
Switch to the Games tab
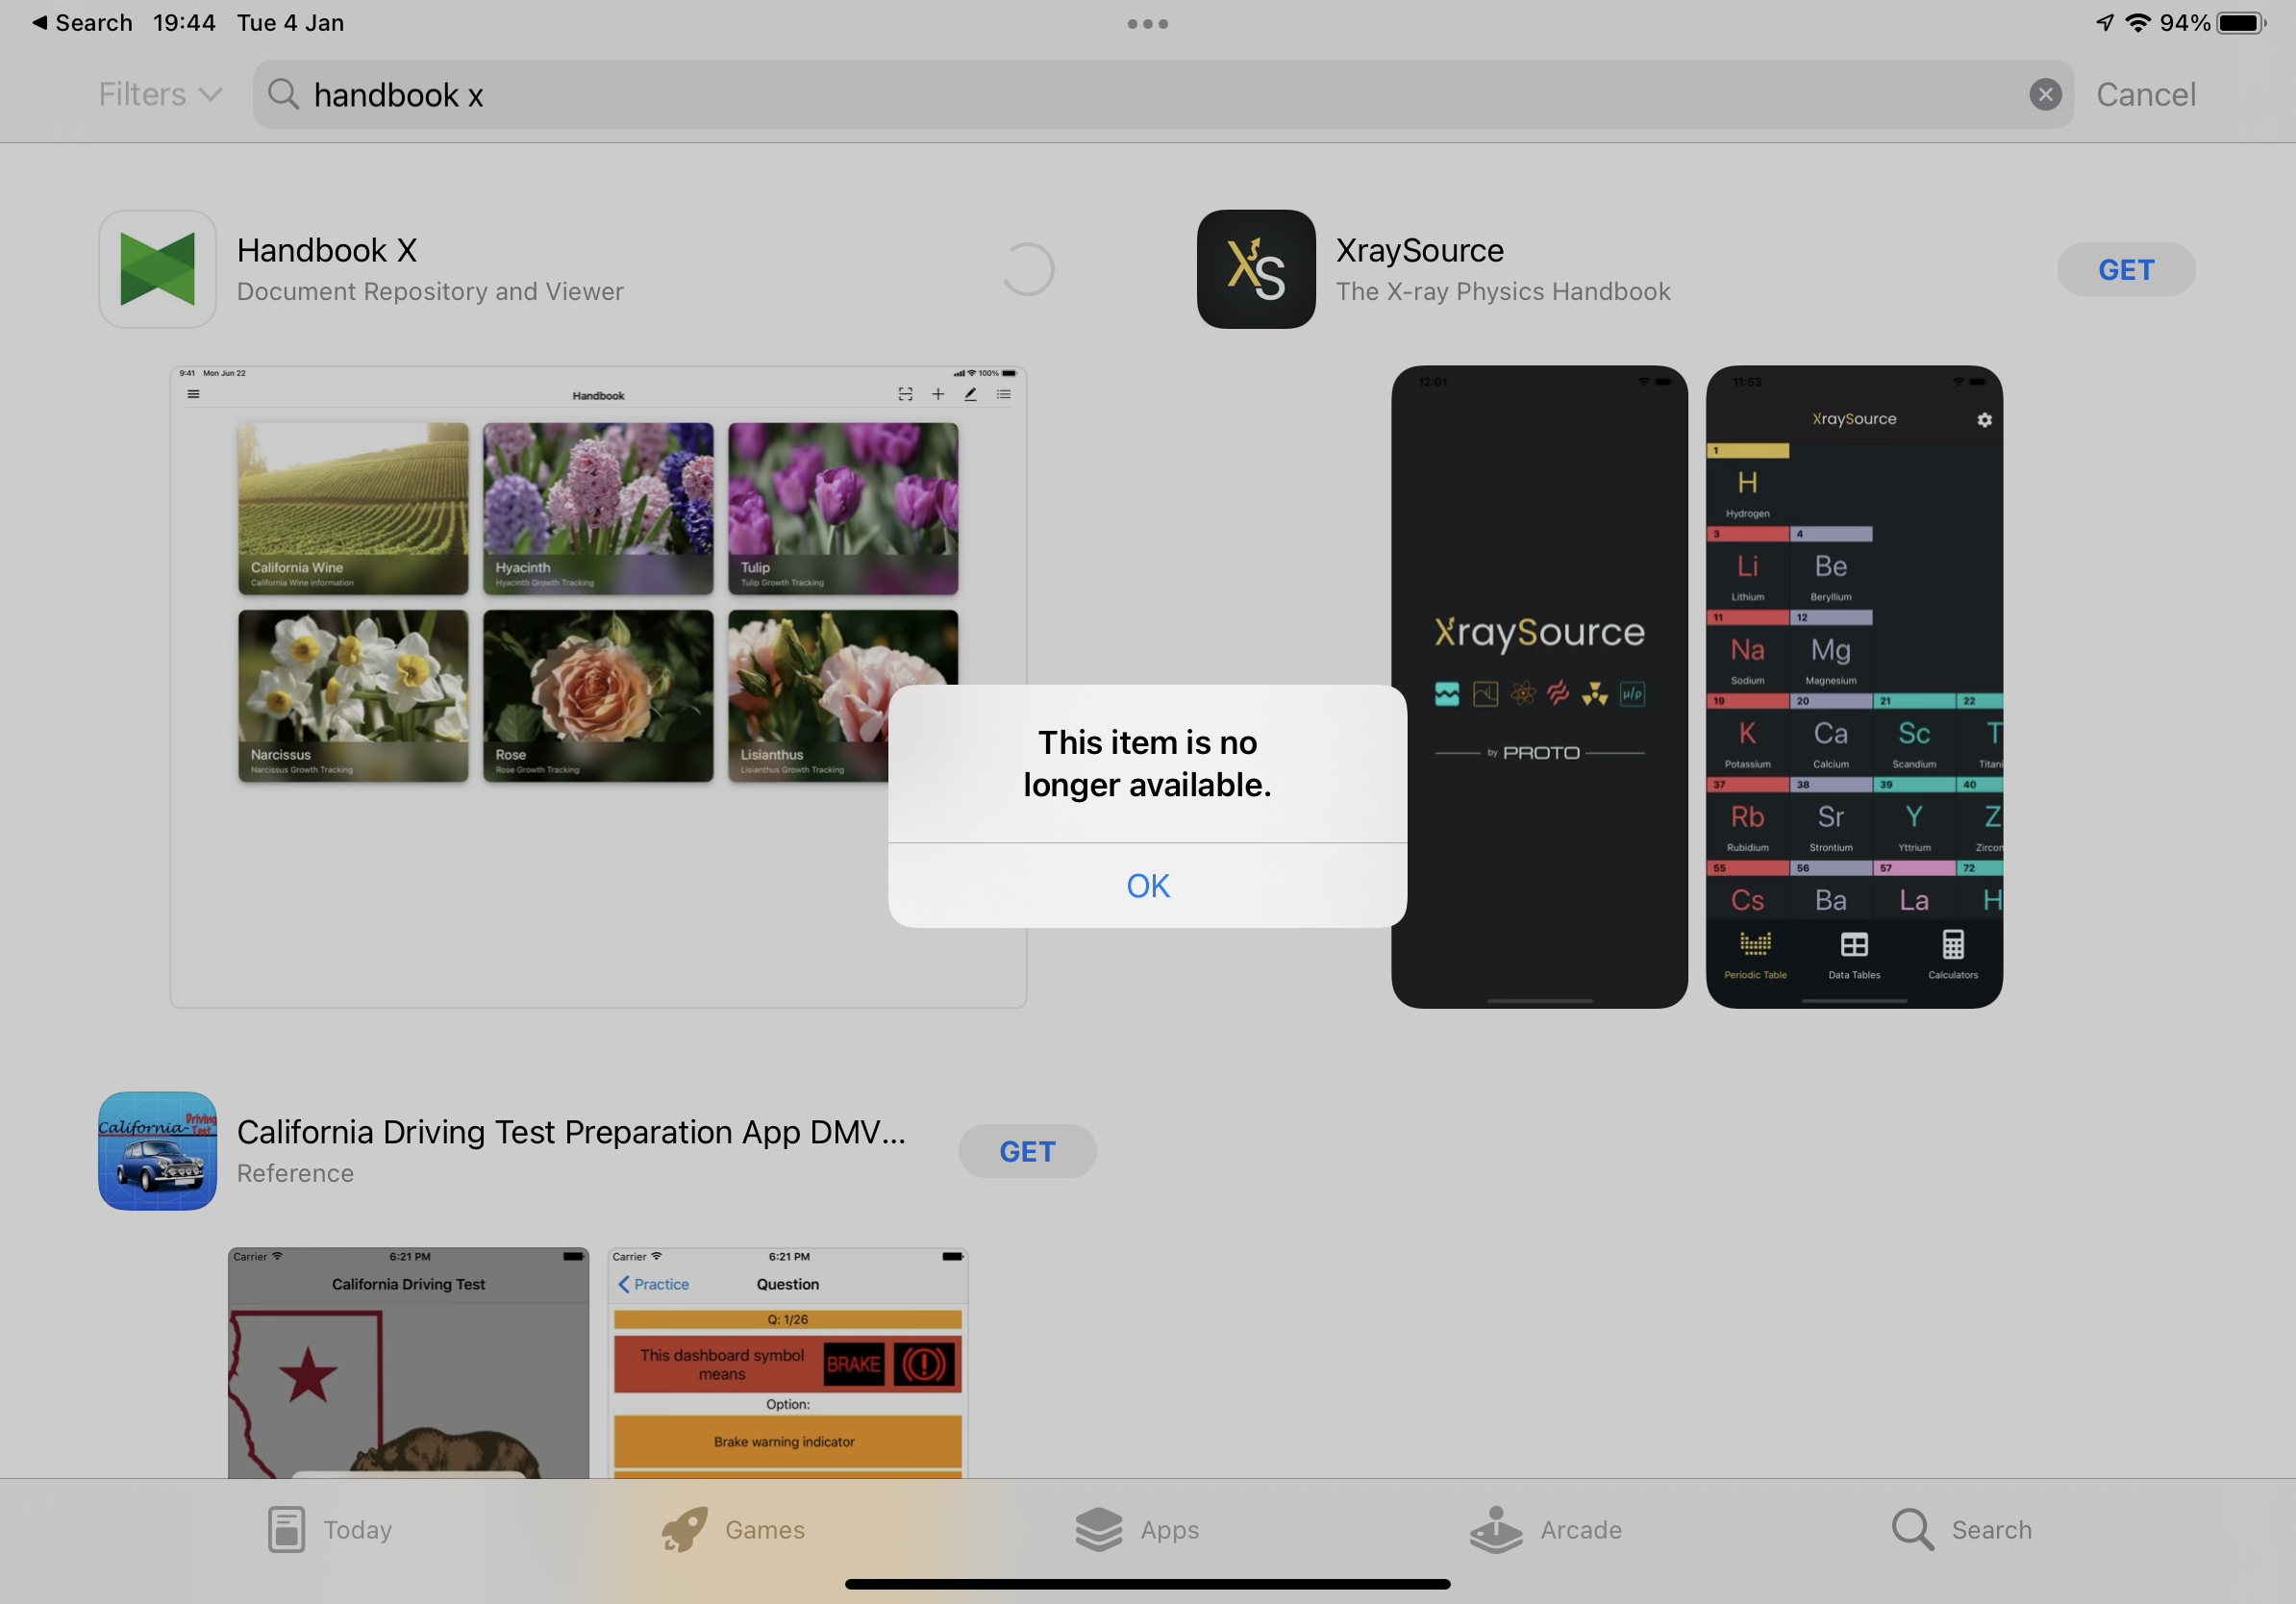pos(733,1529)
